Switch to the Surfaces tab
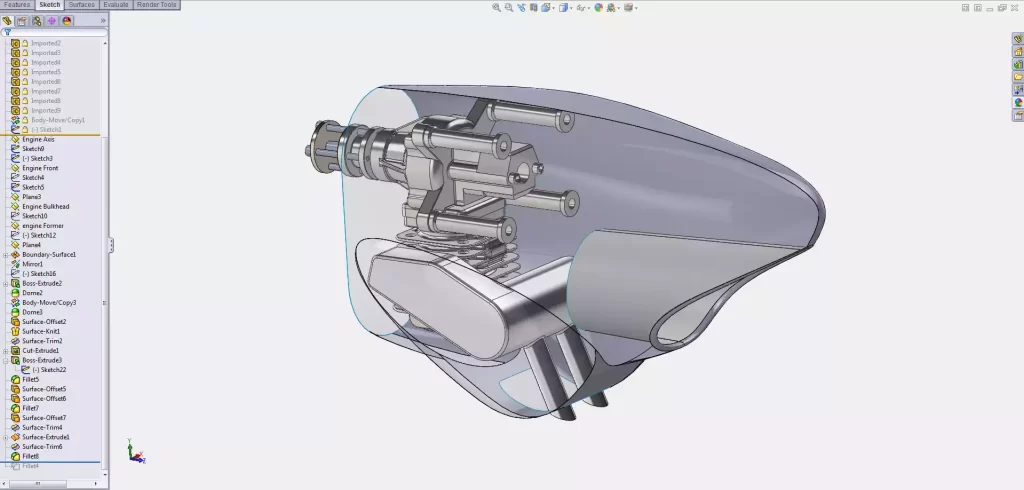This screenshot has width=1024, height=490. point(81,5)
